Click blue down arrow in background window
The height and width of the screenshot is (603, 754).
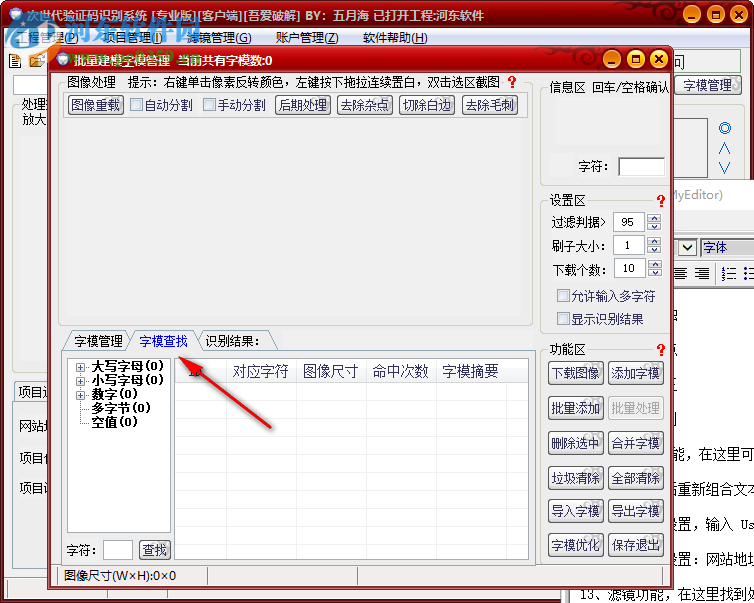(x=725, y=167)
